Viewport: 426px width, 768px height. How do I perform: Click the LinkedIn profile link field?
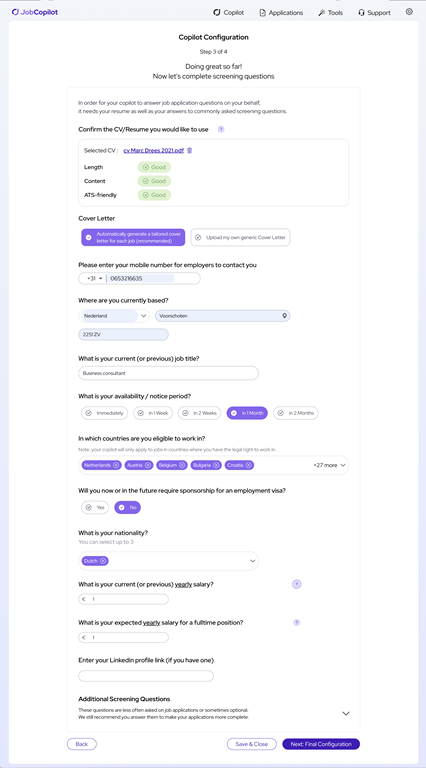click(146, 676)
